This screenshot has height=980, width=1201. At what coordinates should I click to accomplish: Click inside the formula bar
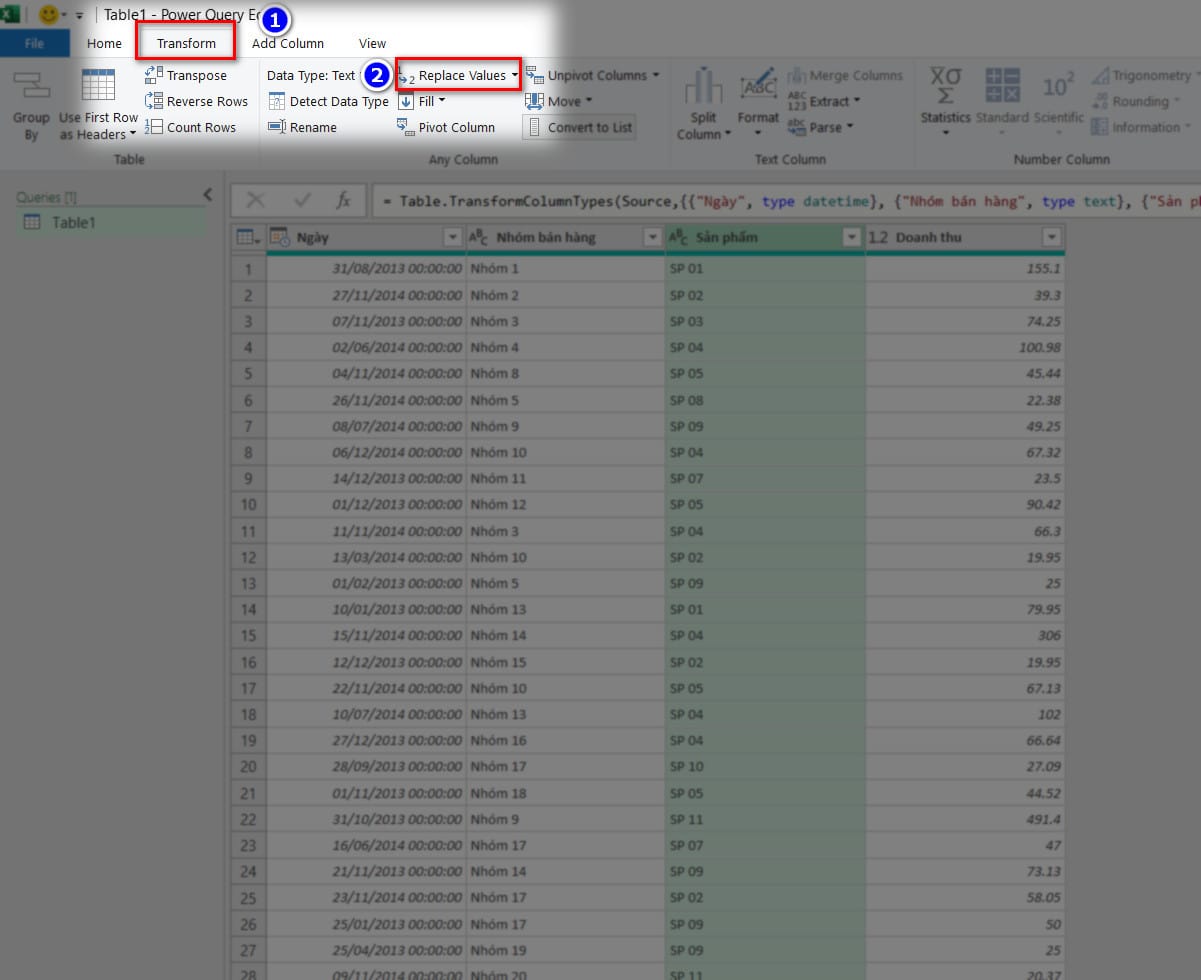[x=780, y=201]
